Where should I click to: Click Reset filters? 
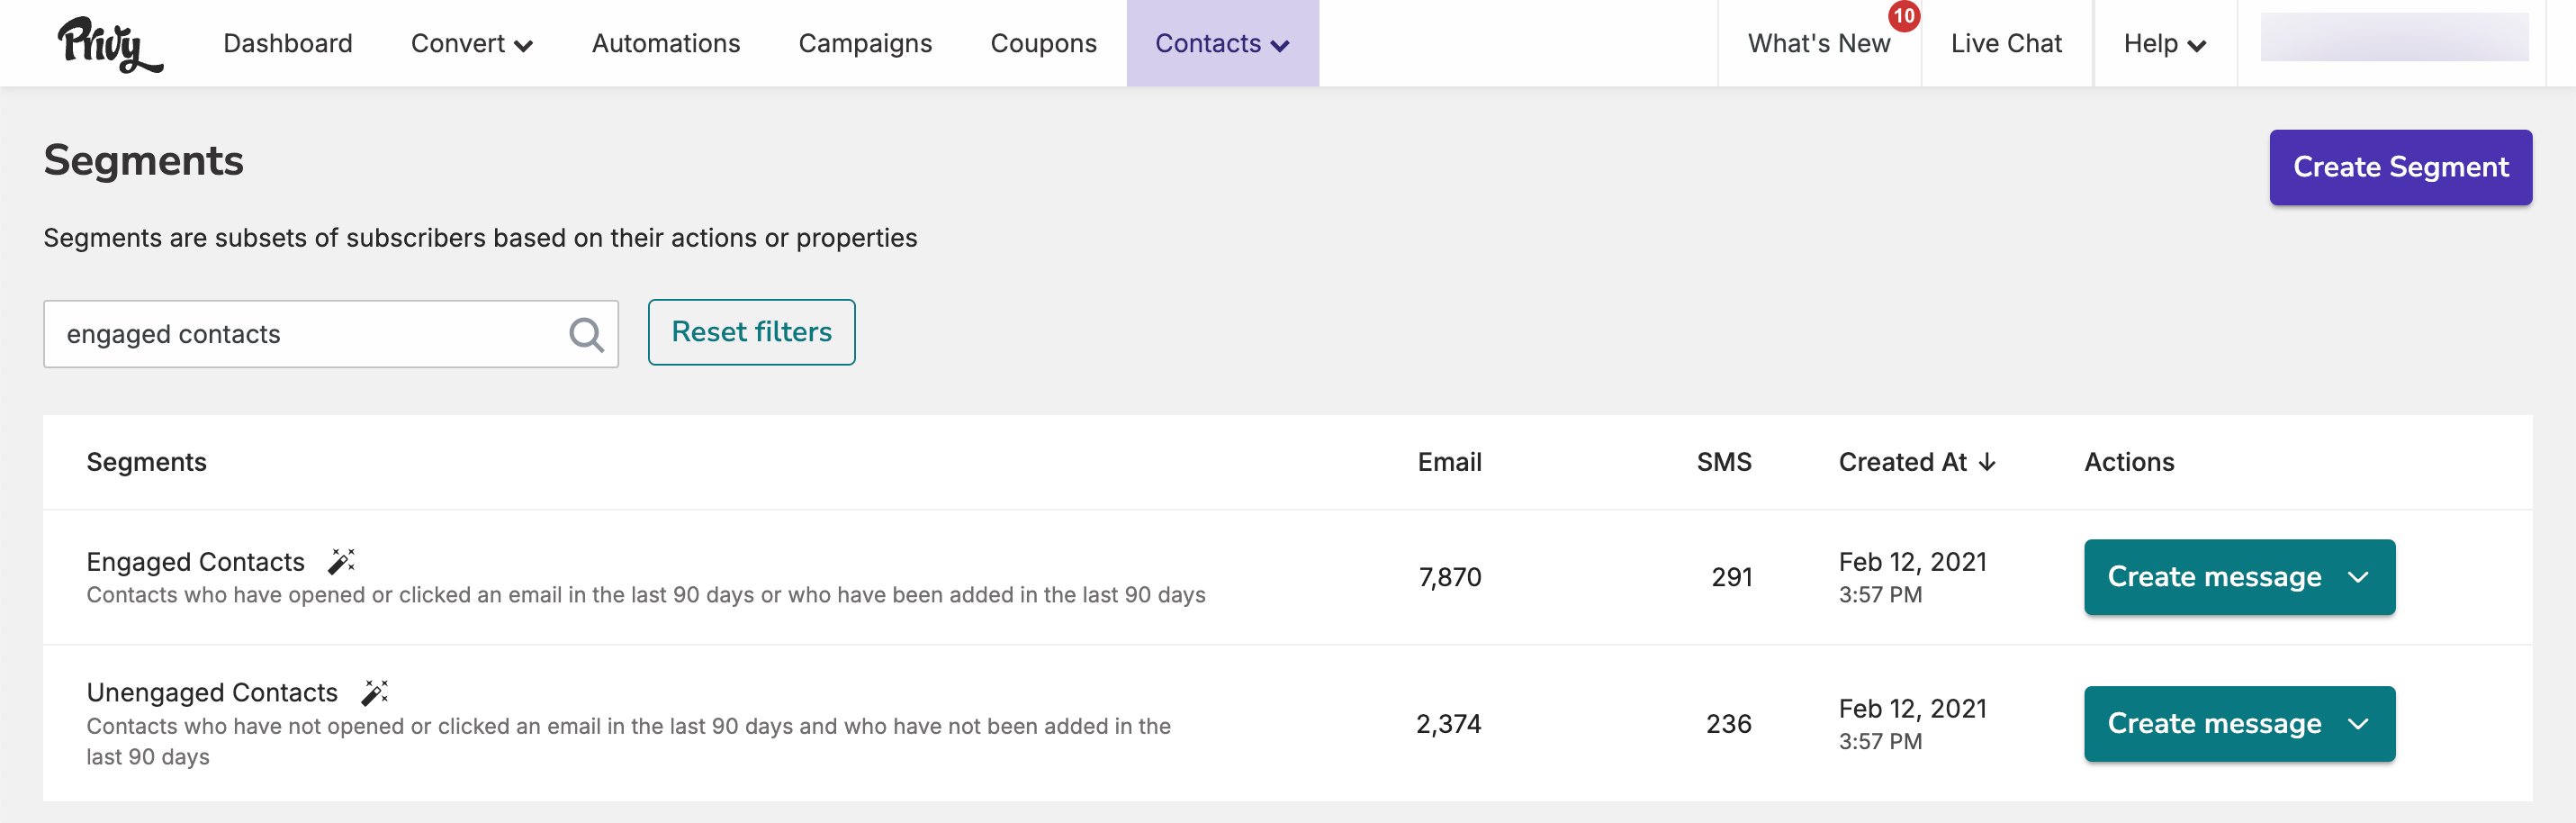(751, 332)
